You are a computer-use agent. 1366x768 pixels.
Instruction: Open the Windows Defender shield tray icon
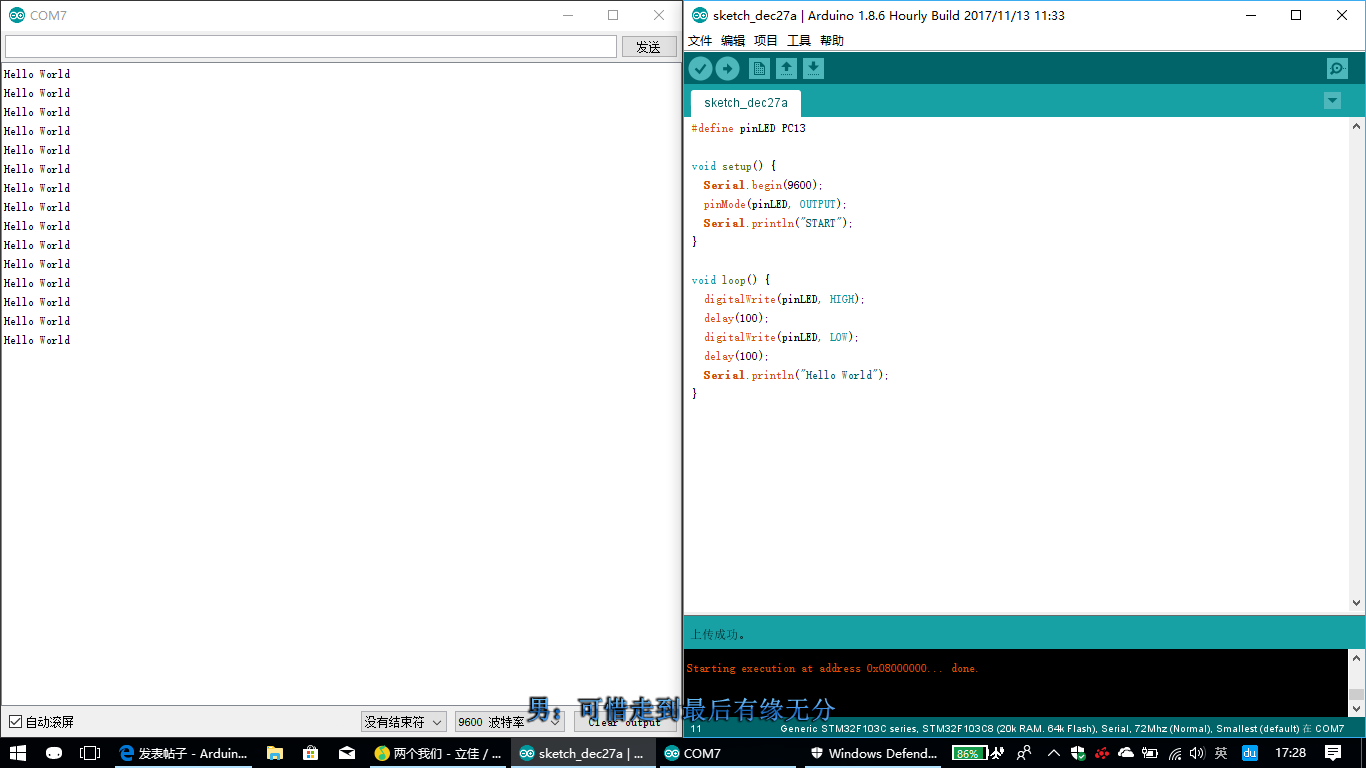pos(1078,753)
